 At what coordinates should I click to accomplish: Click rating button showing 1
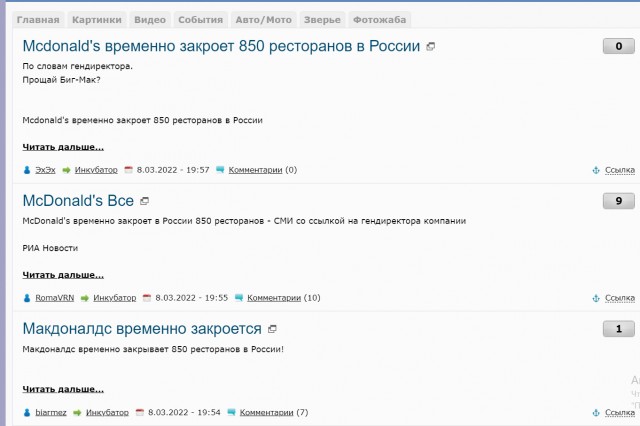pos(618,329)
